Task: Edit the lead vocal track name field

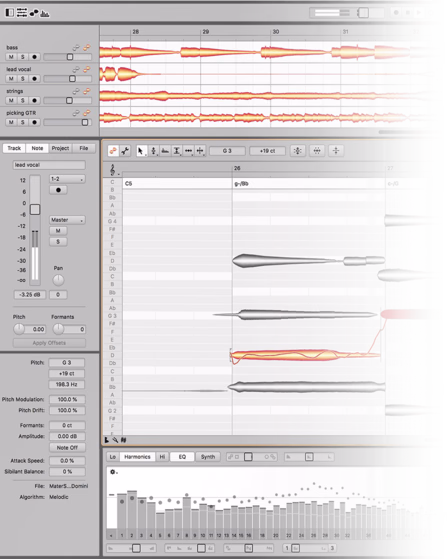Action: tap(49, 165)
